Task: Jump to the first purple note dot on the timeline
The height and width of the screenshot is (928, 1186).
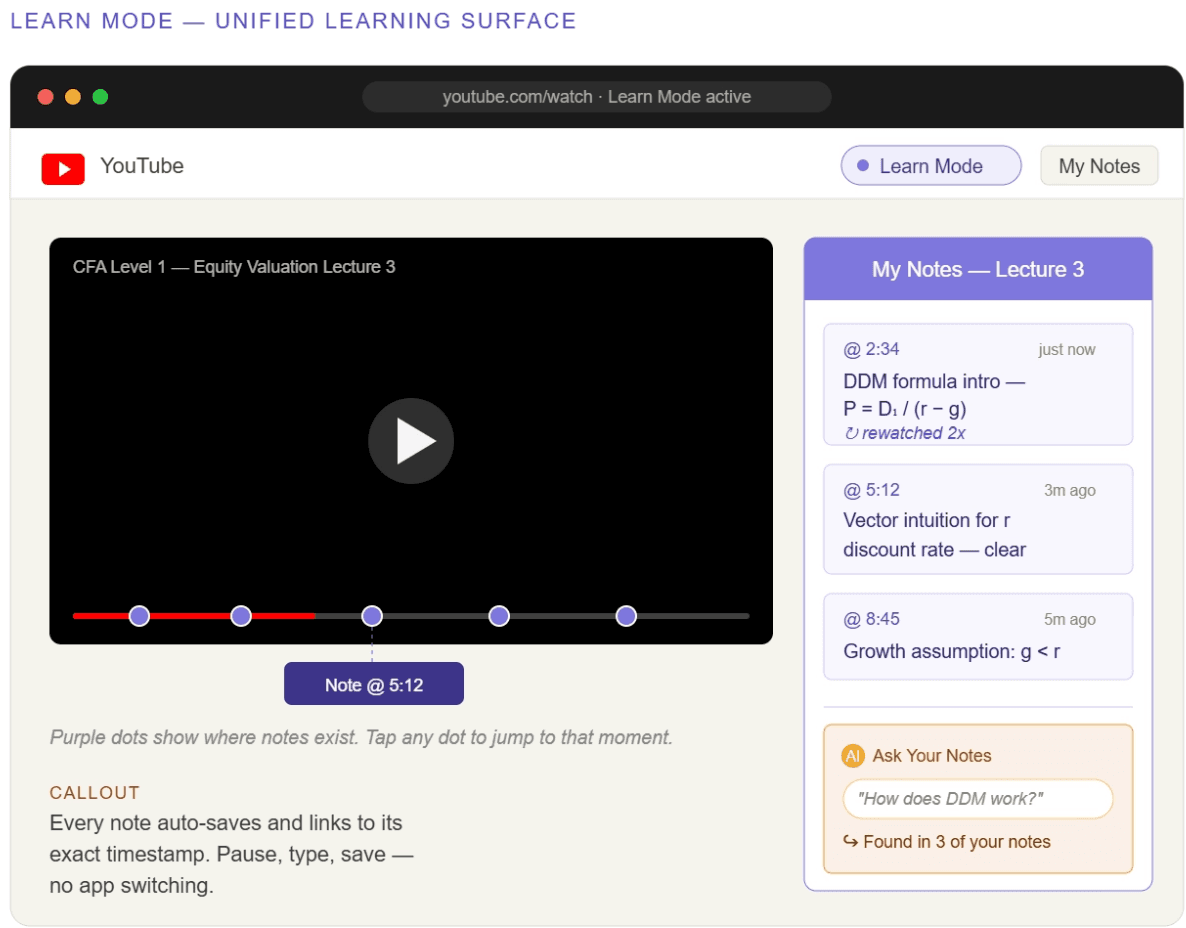Action: click(139, 616)
